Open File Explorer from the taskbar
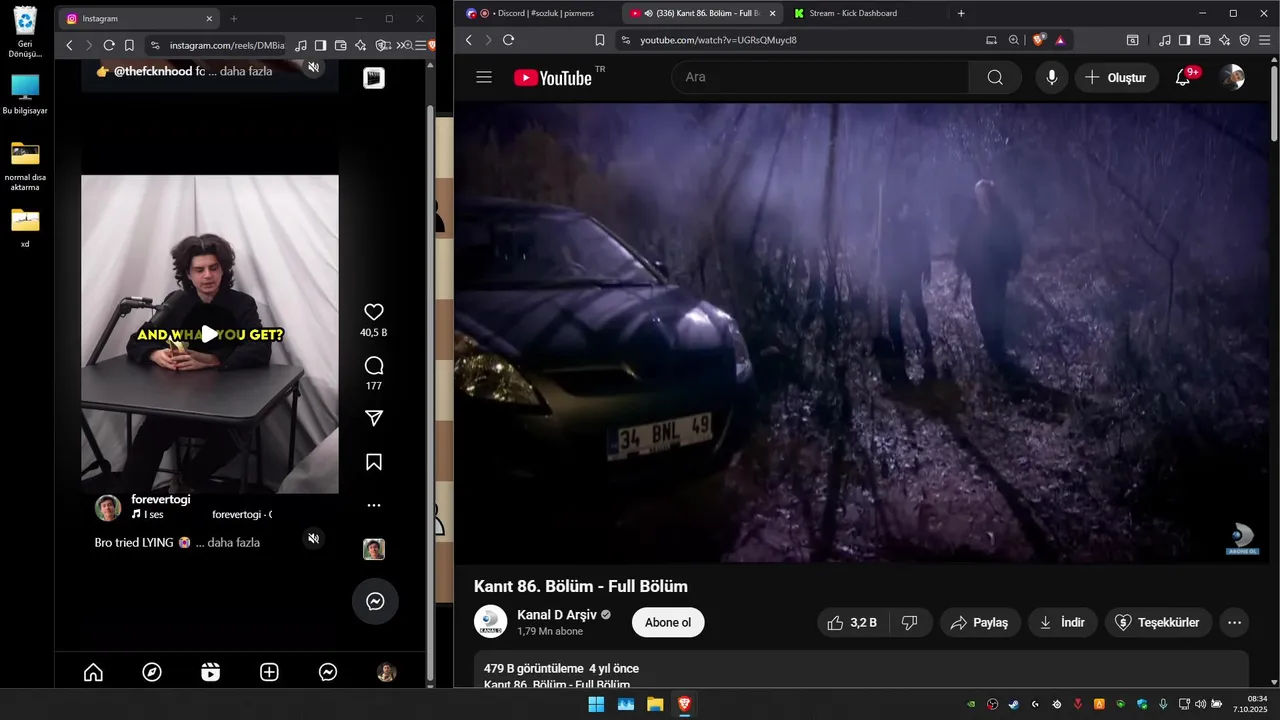Viewport: 1280px width, 720px height. [x=655, y=704]
